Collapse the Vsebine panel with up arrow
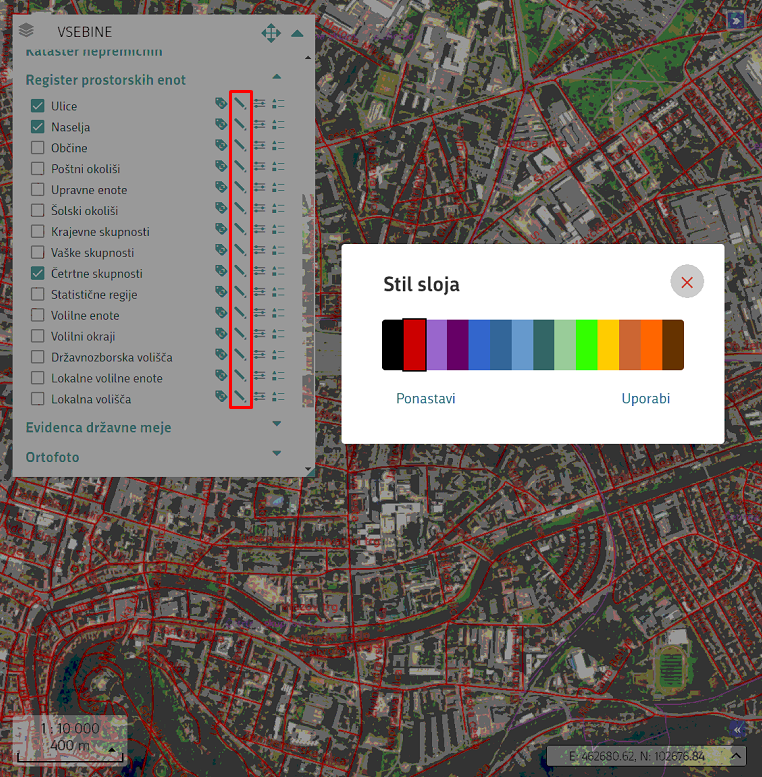This screenshot has width=762, height=777. (297, 33)
